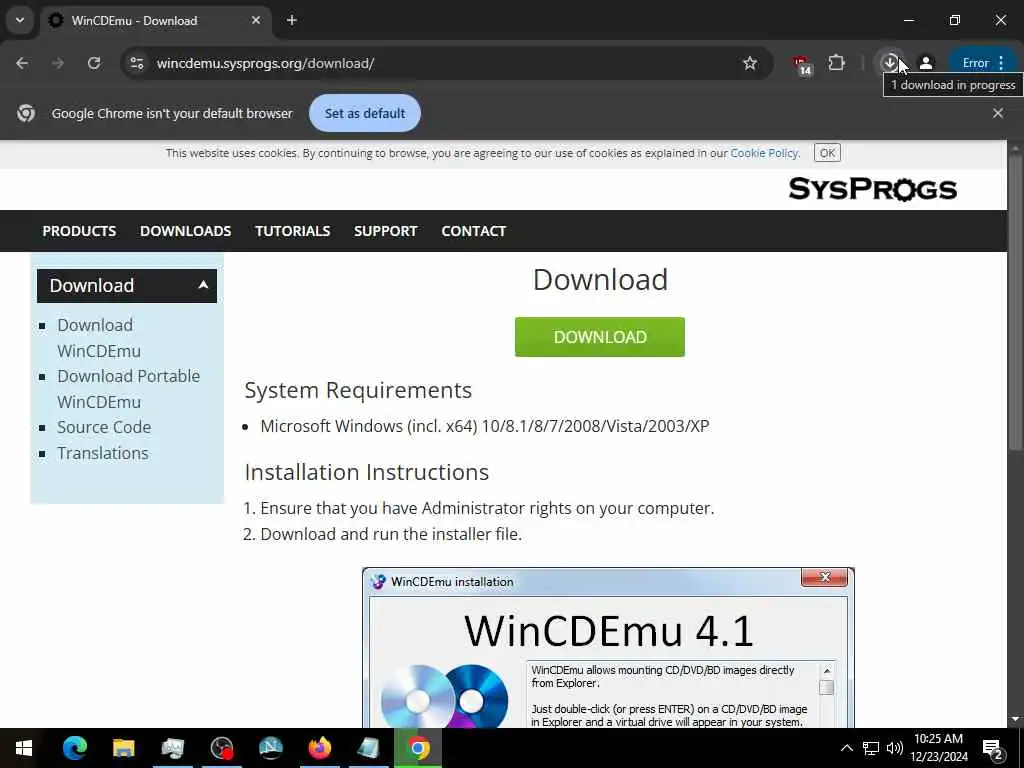The image size is (1024, 768).
Task: Open the CONTACT menu
Action: point(473,231)
